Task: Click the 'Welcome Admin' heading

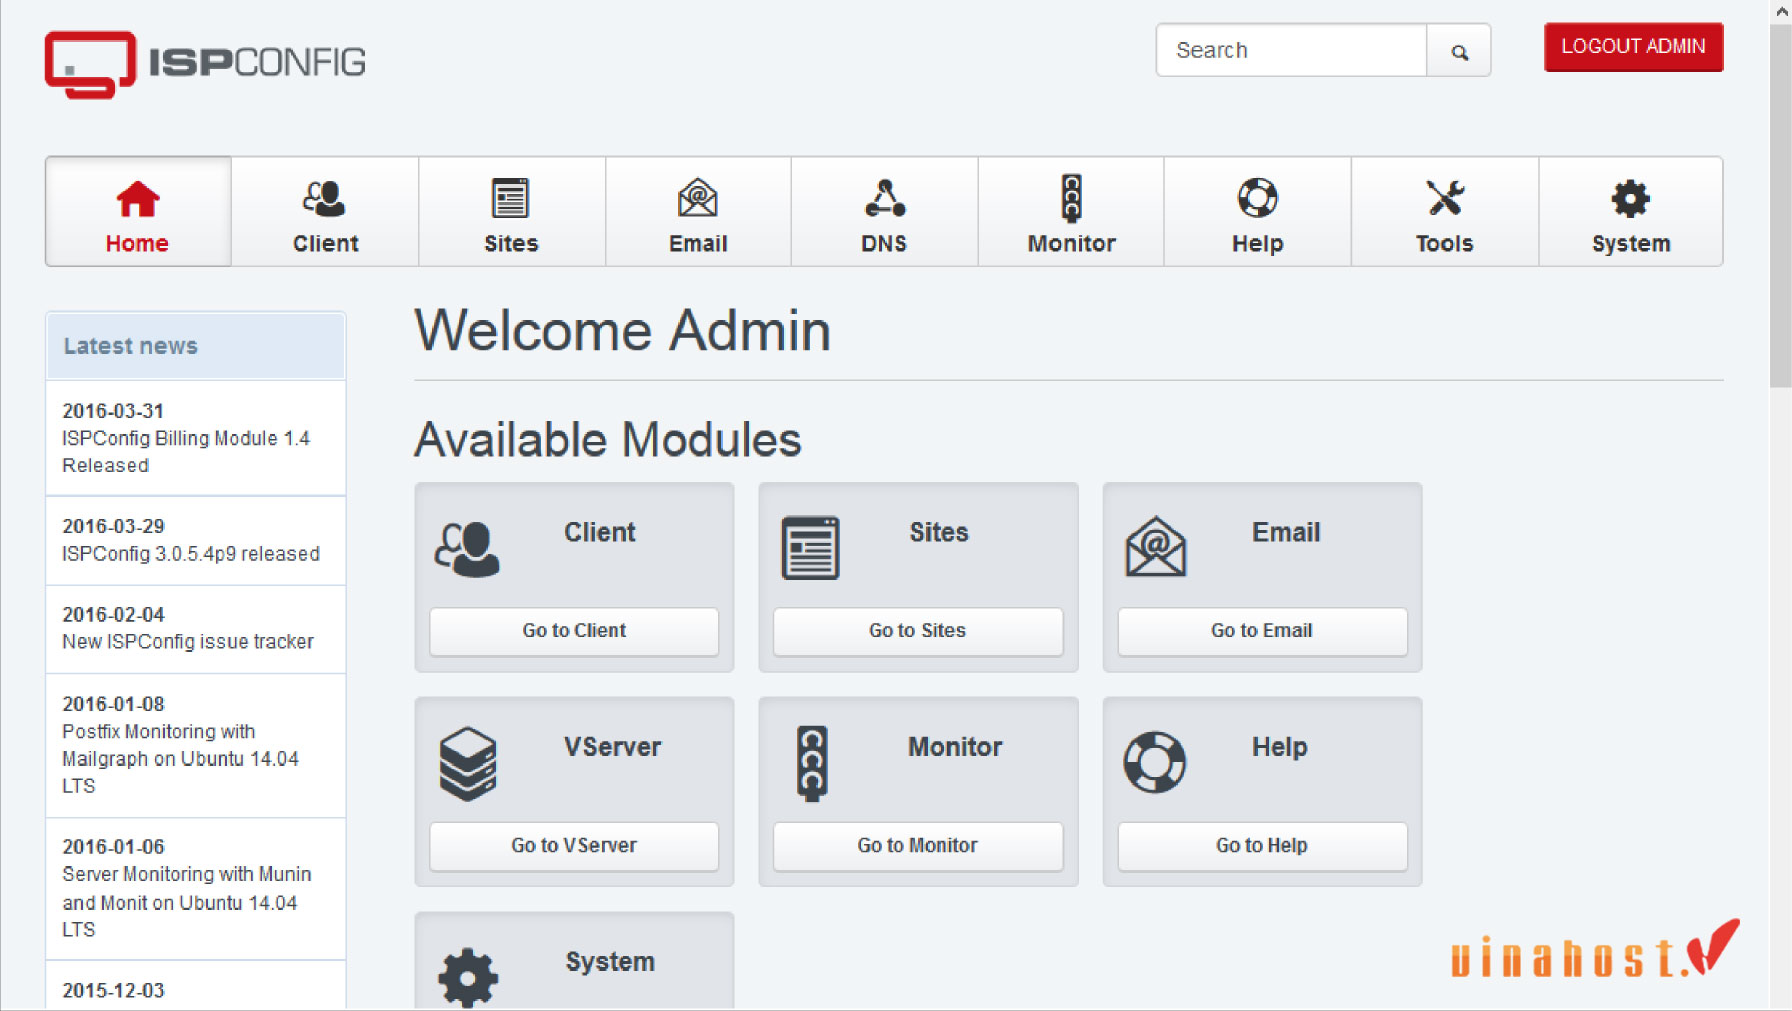Action: (622, 331)
